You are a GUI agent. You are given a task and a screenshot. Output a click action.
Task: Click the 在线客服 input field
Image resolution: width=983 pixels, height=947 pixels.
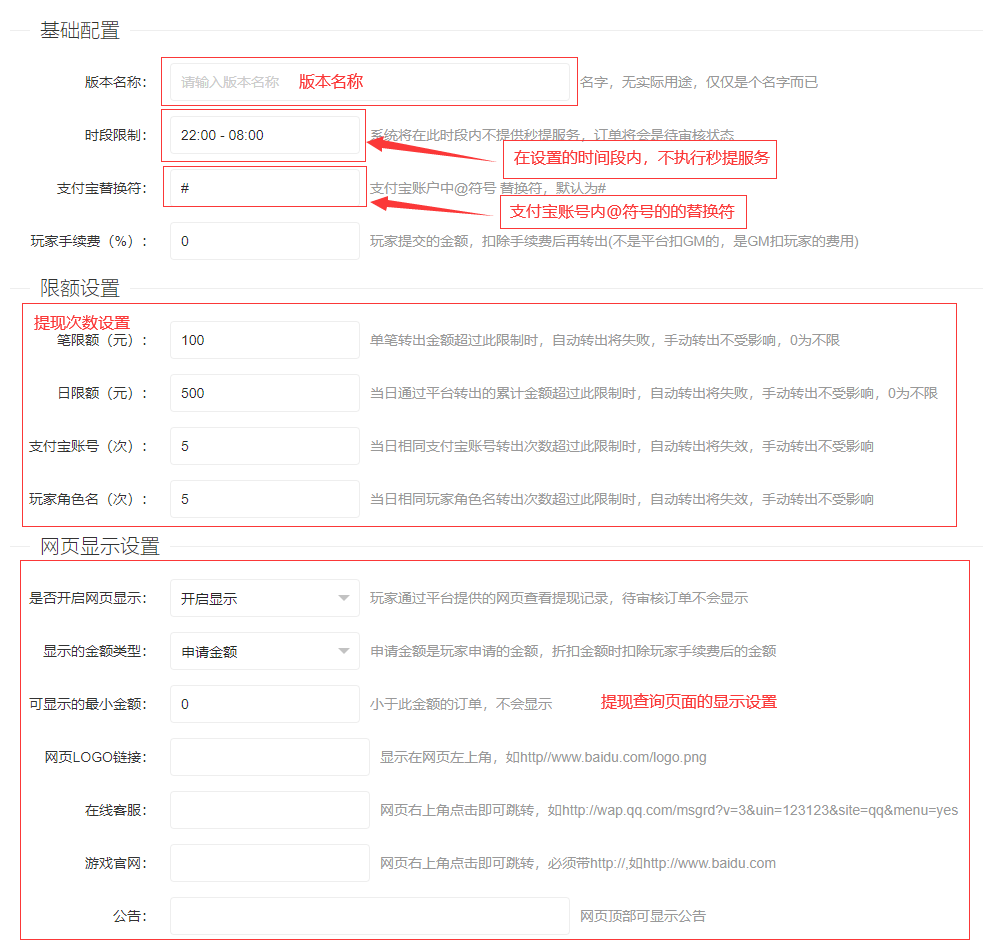point(270,810)
